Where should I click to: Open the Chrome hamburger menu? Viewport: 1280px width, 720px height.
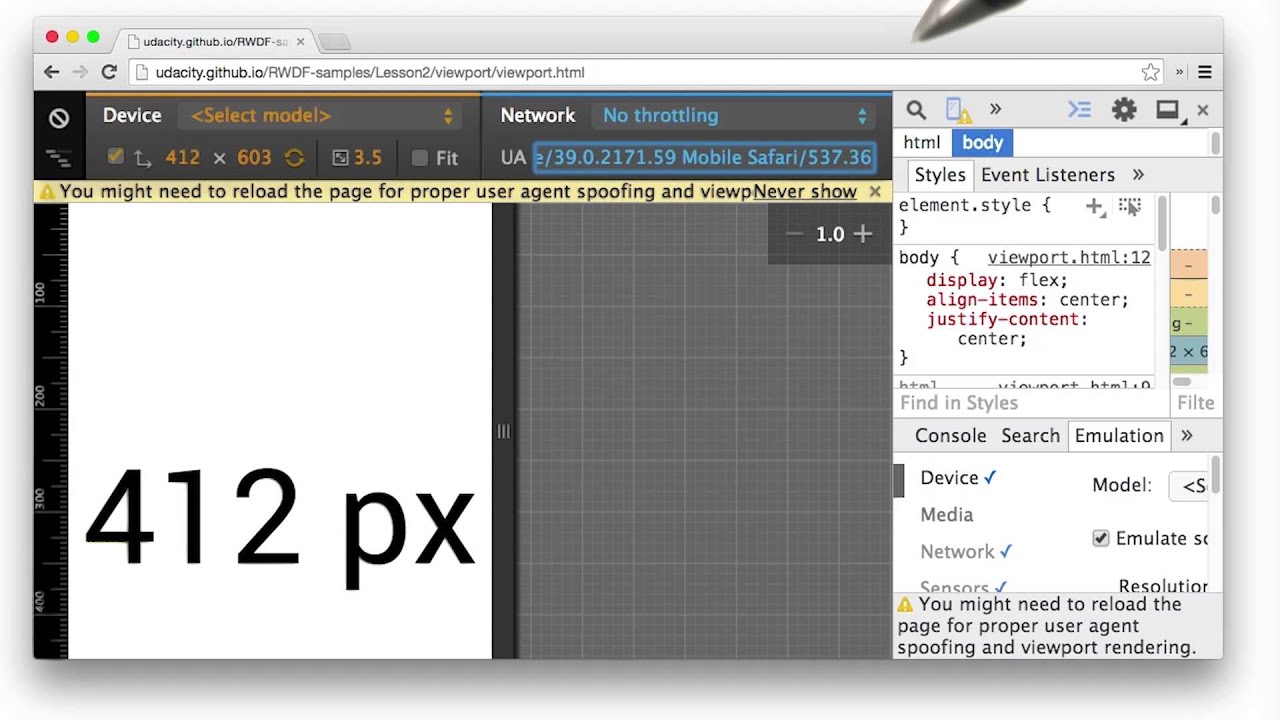click(x=1205, y=72)
